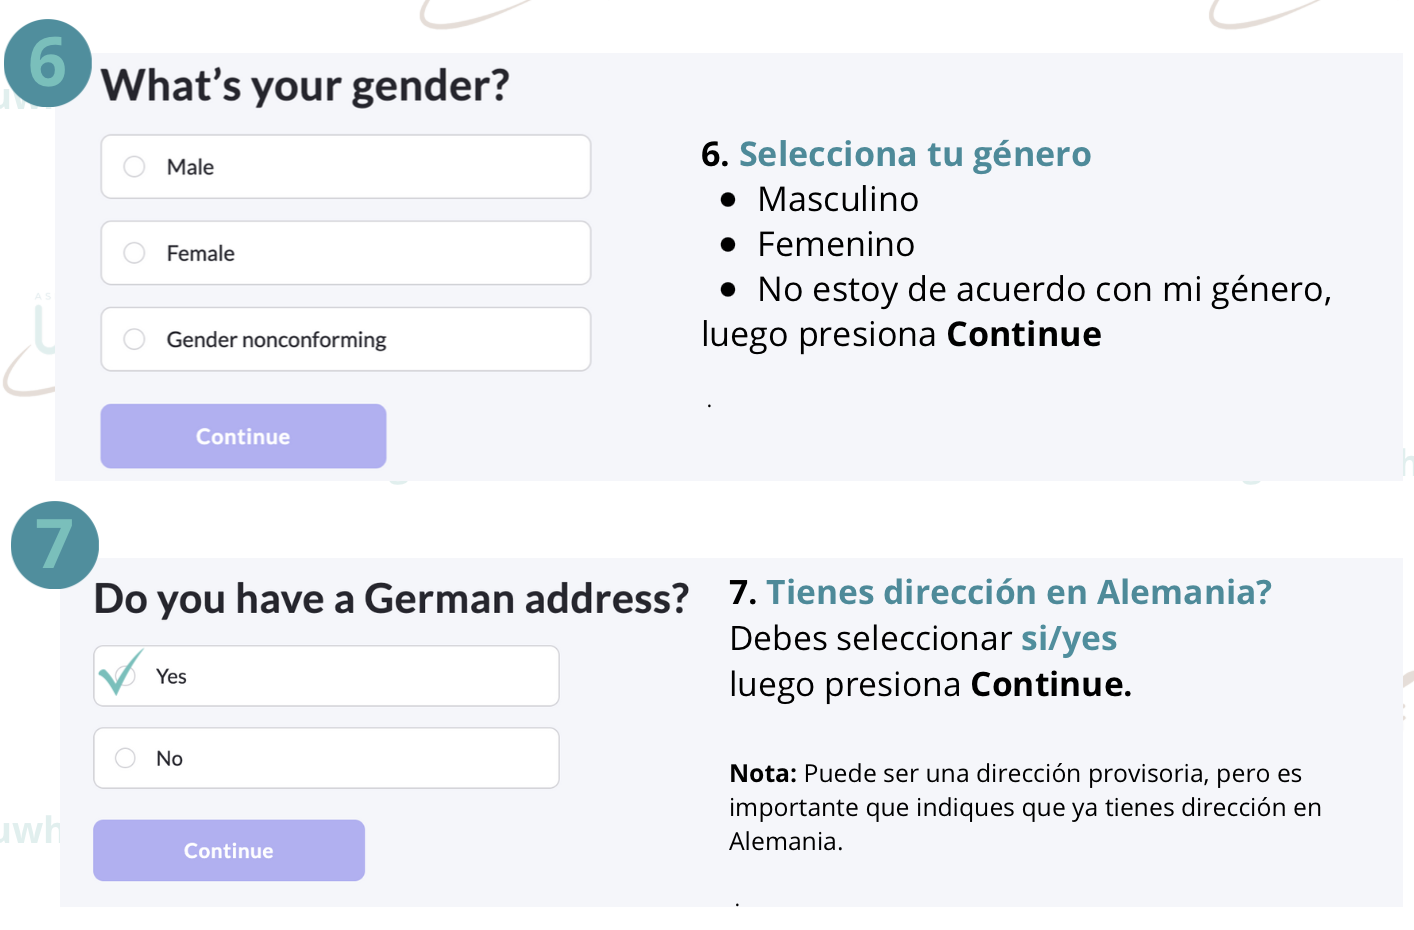1414x930 pixels.
Task: Click the highlighted "si/yes" text
Action: point(1068,638)
